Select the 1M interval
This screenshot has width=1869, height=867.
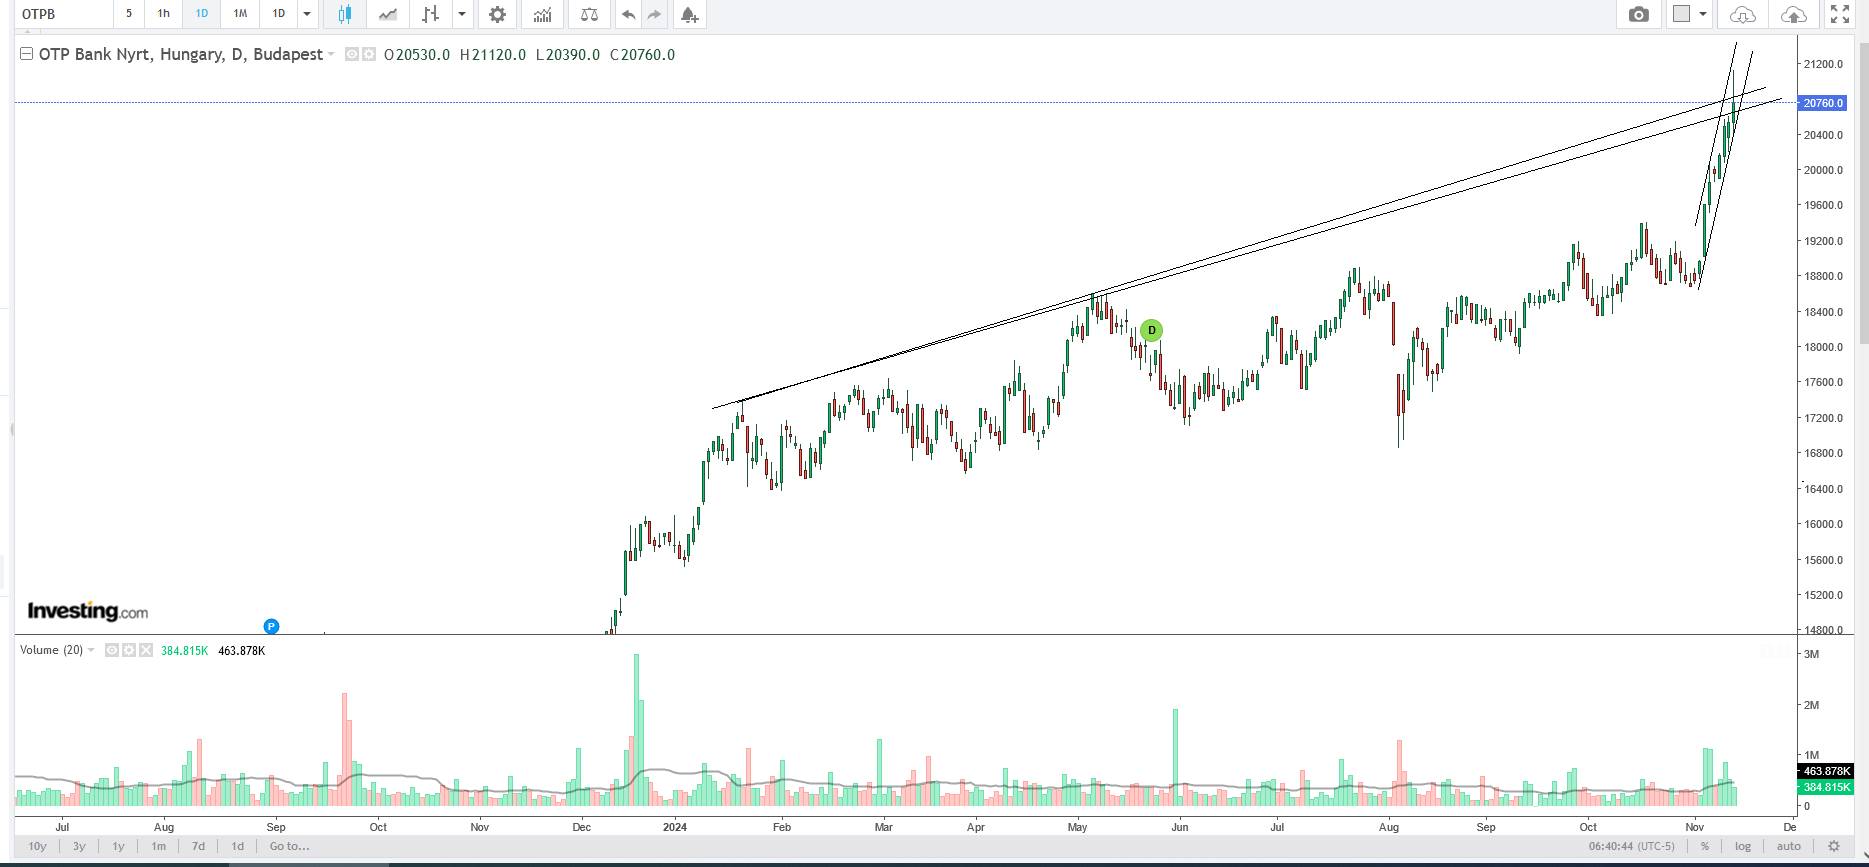pyautogui.click(x=240, y=14)
